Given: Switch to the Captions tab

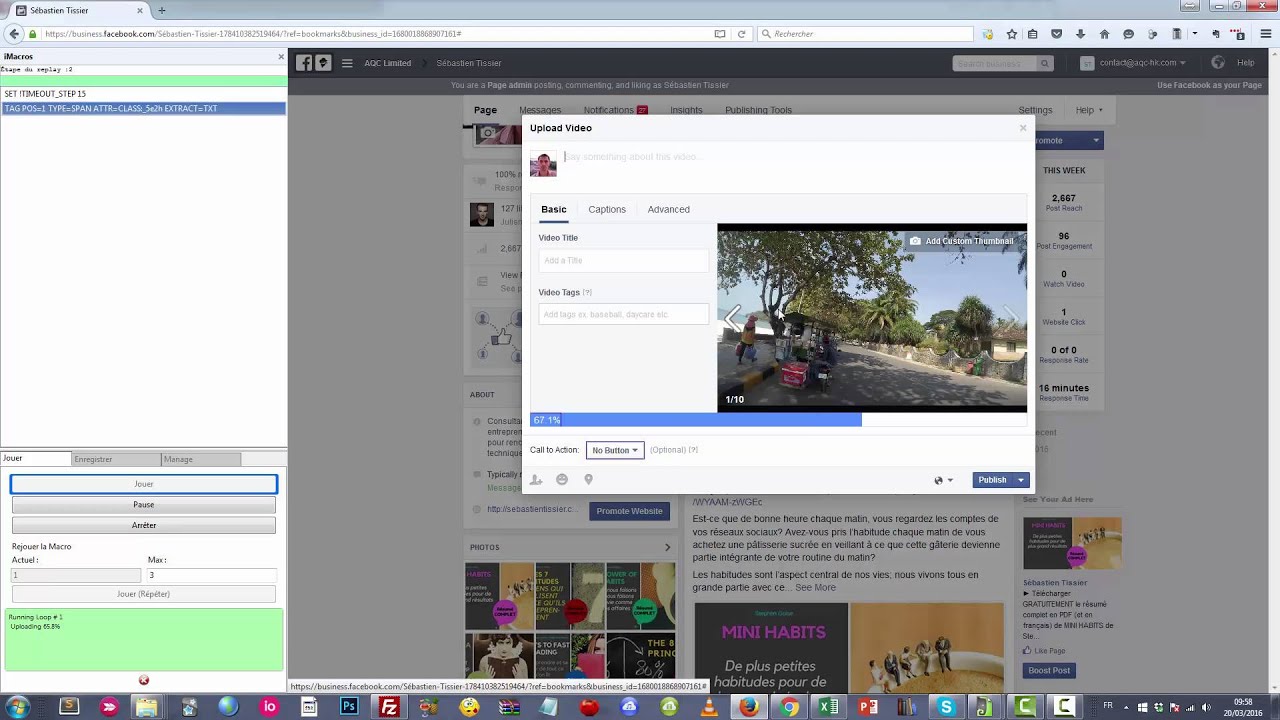Looking at the screenshot, I should pos(607,209).
